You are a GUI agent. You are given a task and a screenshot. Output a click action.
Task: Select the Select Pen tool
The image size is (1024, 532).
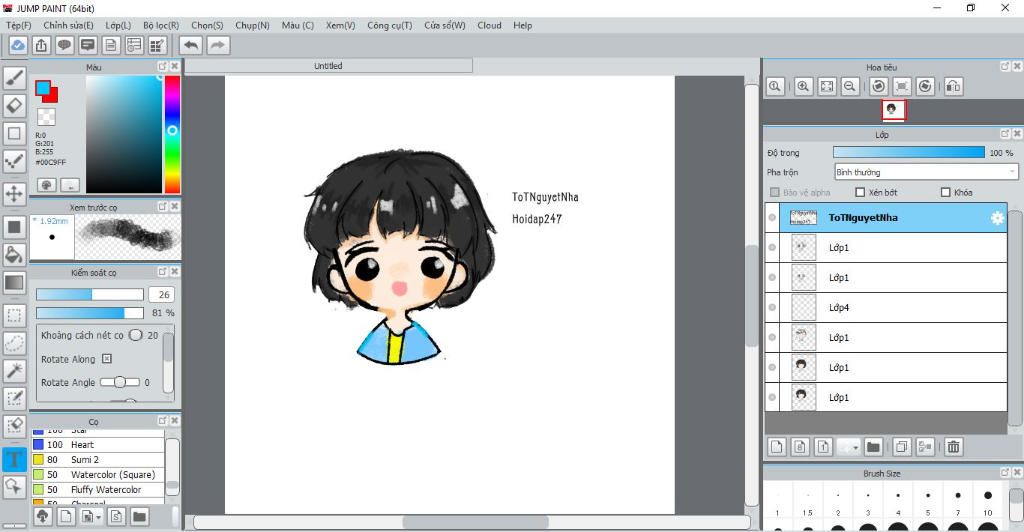[14, 398]
